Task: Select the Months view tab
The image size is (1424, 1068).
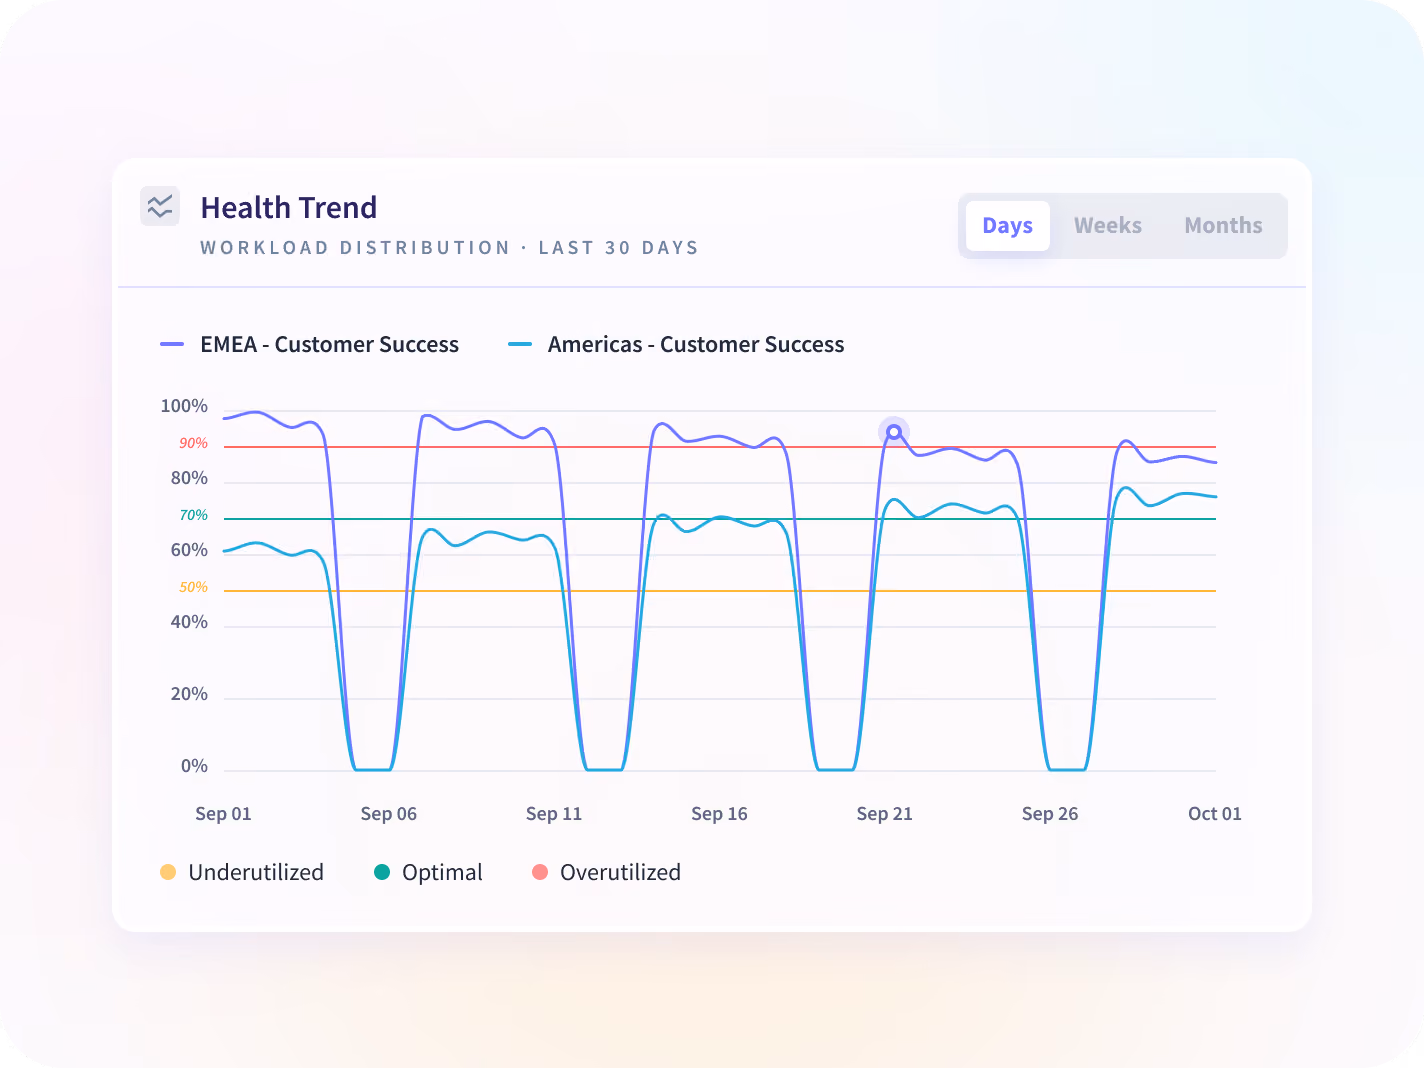Action: pos(1223,226)
